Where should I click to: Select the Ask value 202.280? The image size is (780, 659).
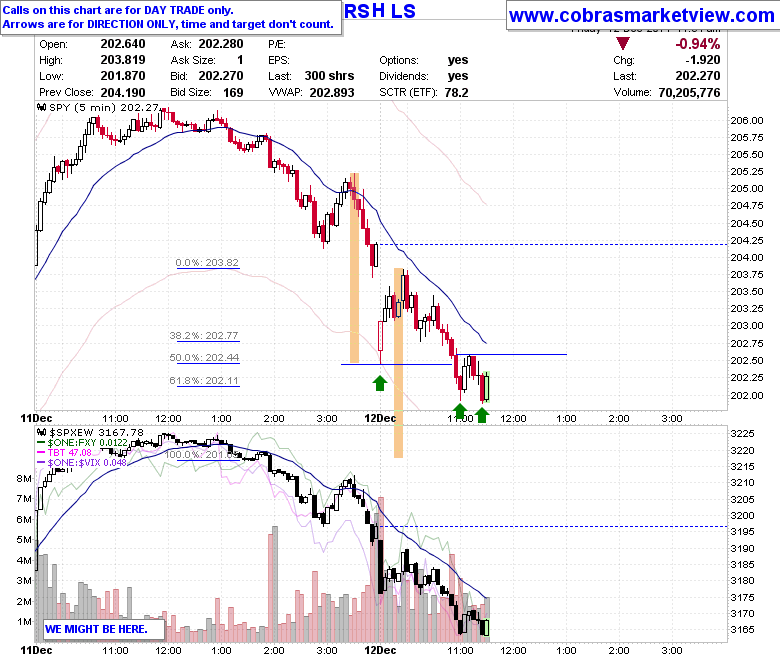point(221,44)
